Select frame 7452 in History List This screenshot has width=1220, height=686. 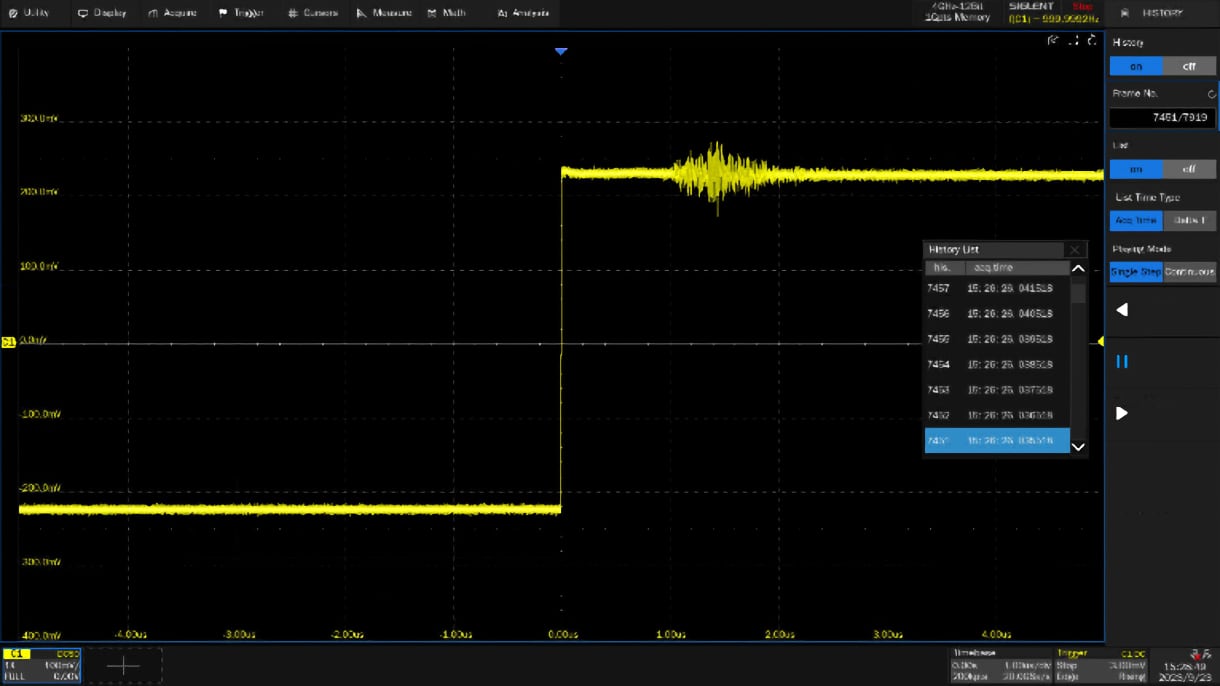point(997,415)
